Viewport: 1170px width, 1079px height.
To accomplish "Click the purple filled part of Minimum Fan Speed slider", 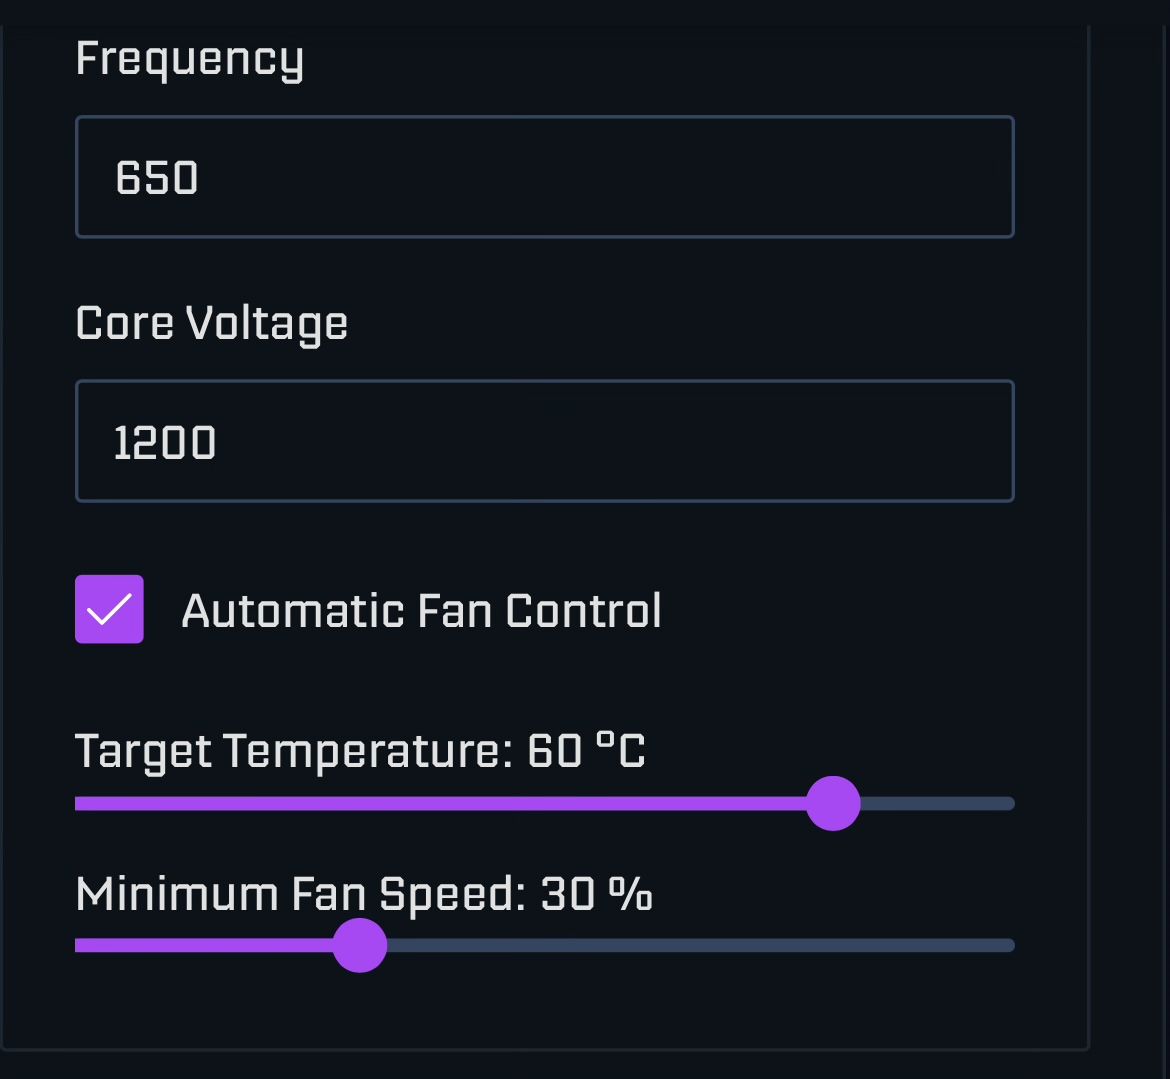I will point(203,945).
